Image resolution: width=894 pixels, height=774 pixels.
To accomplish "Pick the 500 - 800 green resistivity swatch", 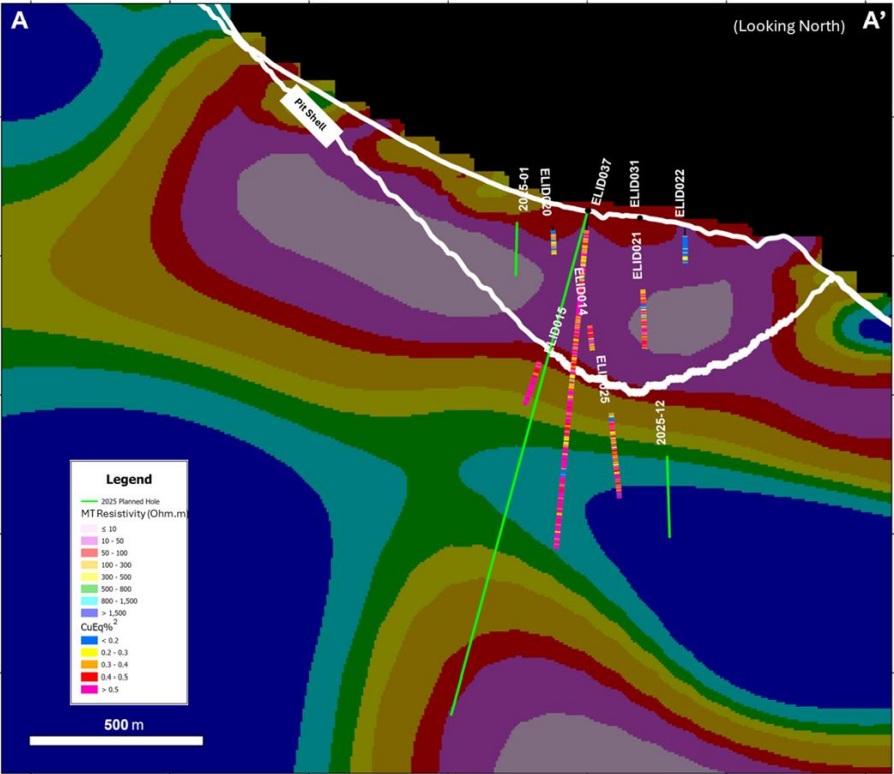I will 90,589.
